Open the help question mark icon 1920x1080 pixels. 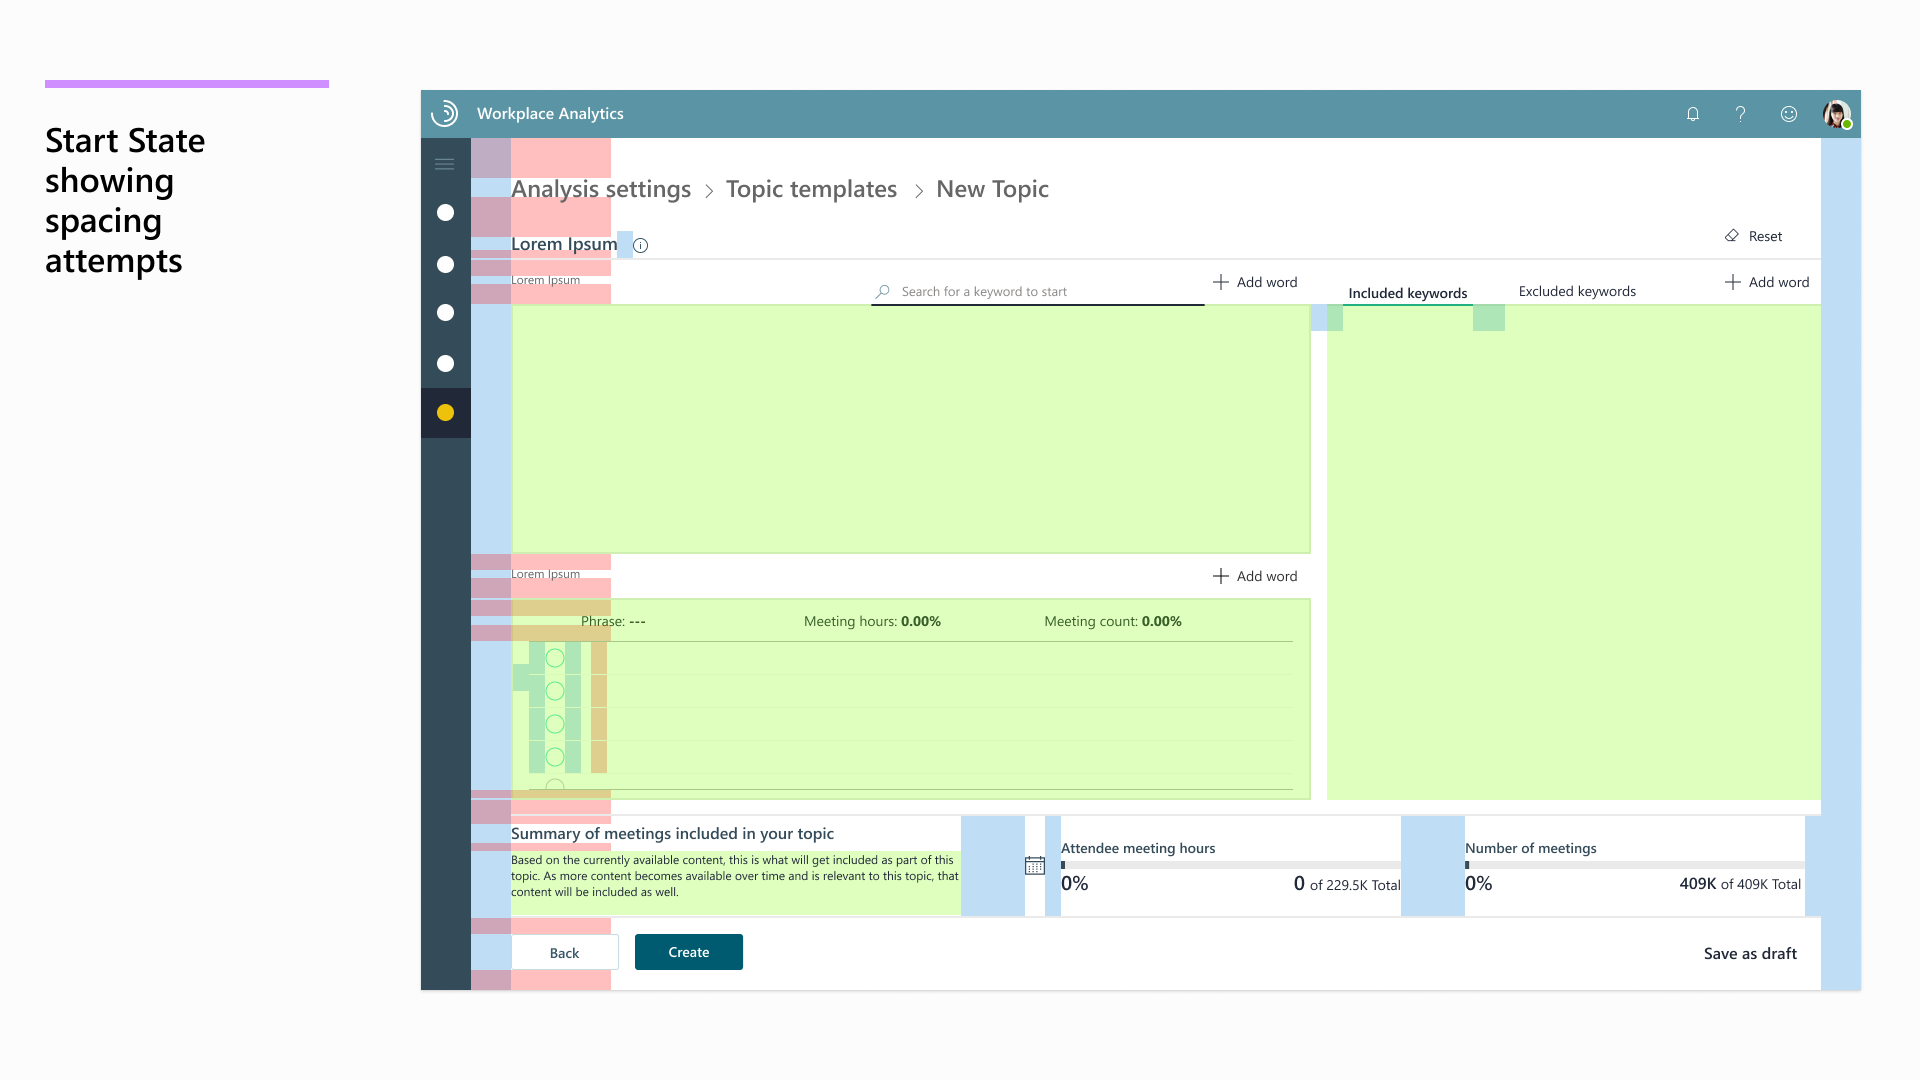tap(1740, 113)
